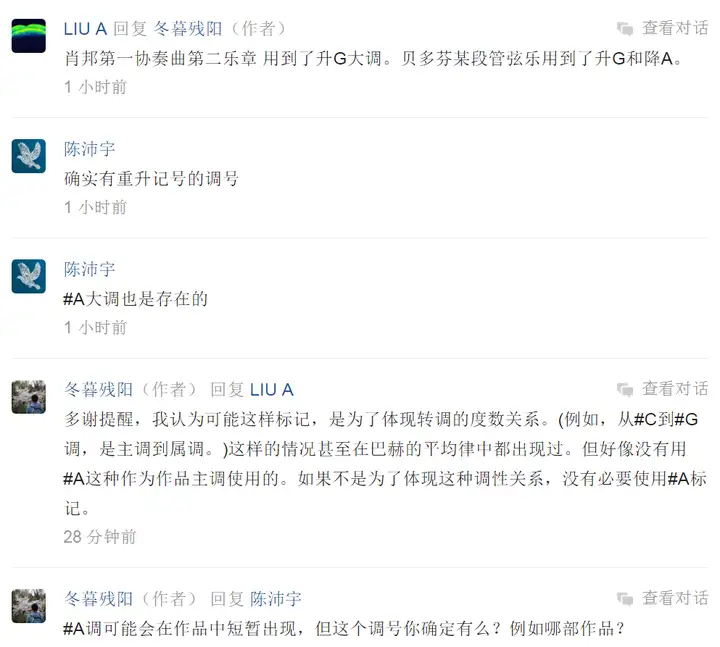Click the 28 分钟前 timestamp
Viewport: 720px width, 647px height.
click(100, 537)
